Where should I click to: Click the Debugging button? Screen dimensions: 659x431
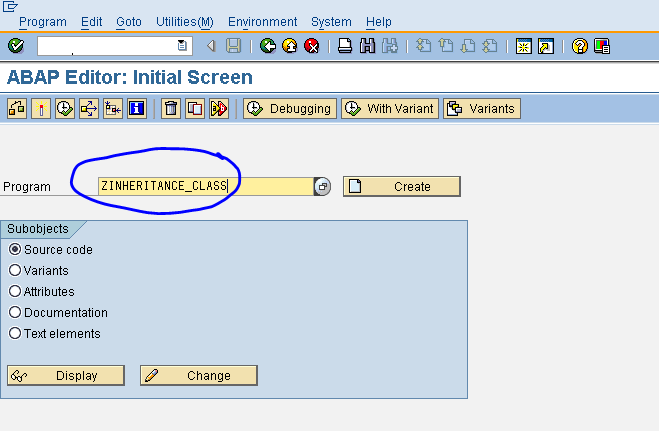pos(290,109)
